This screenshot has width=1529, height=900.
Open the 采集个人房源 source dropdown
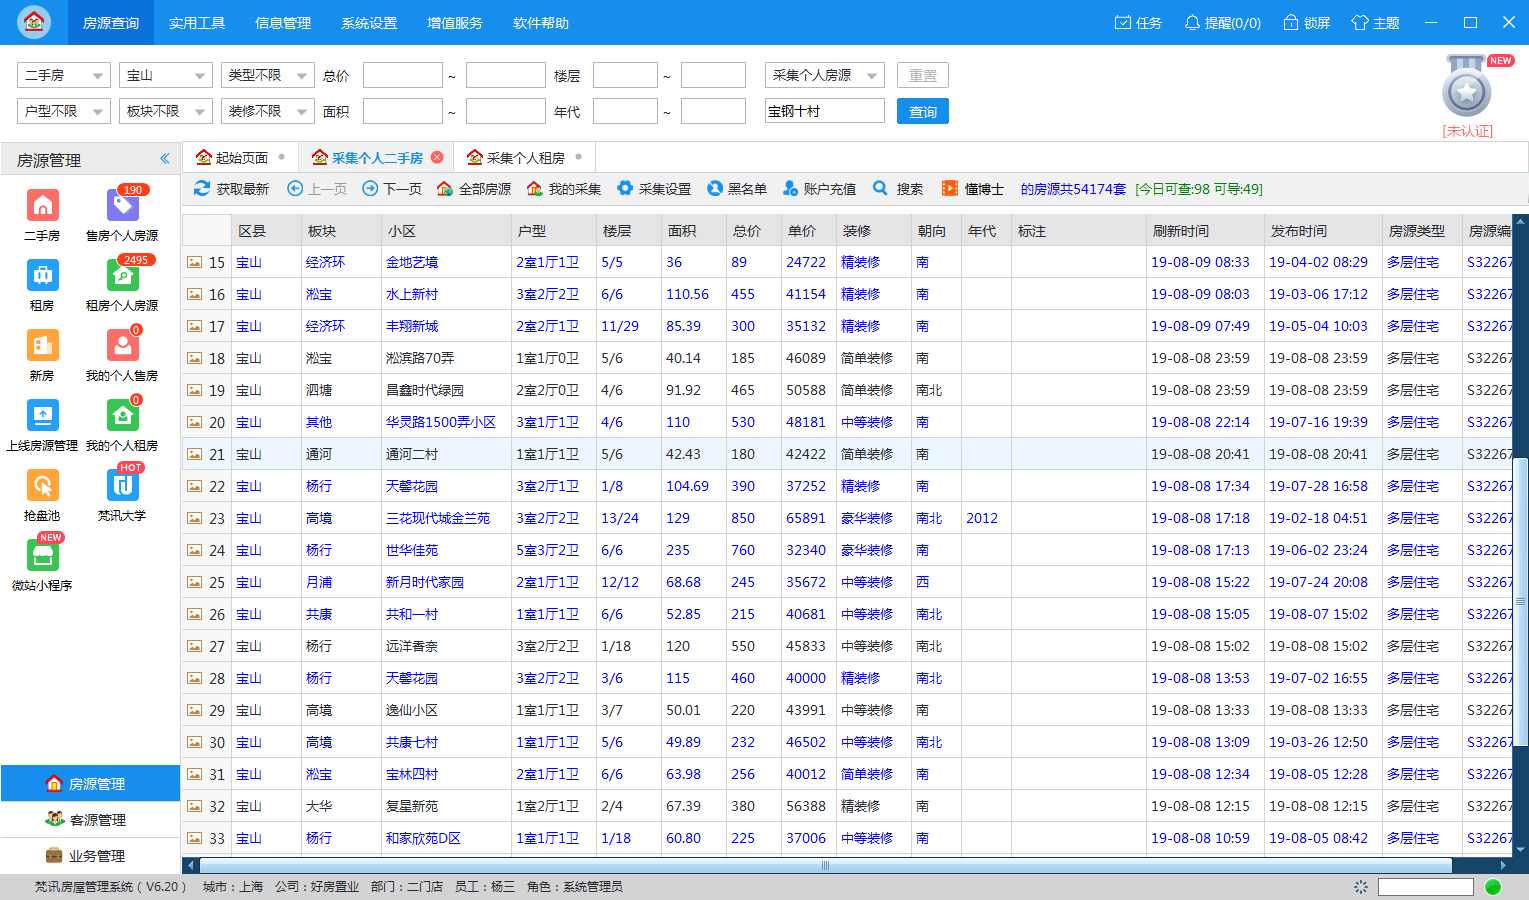[825, 75]
